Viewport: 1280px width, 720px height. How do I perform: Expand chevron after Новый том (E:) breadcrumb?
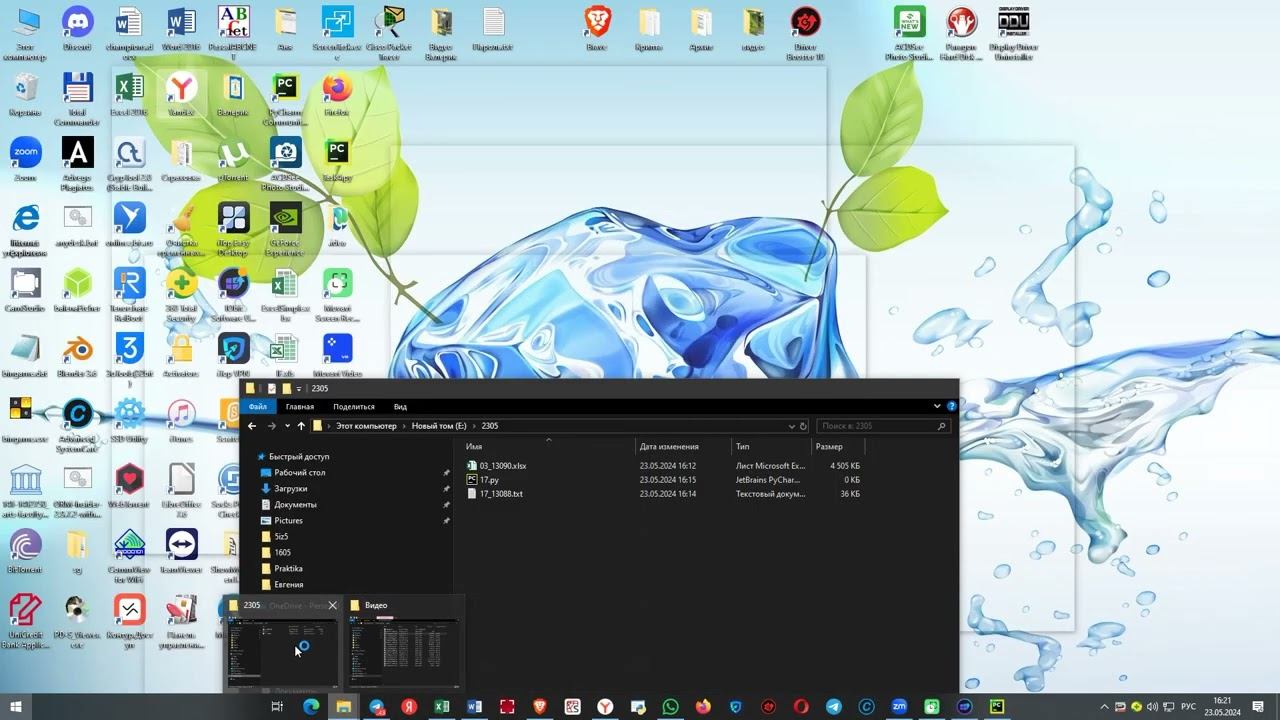tap(474, 426)
